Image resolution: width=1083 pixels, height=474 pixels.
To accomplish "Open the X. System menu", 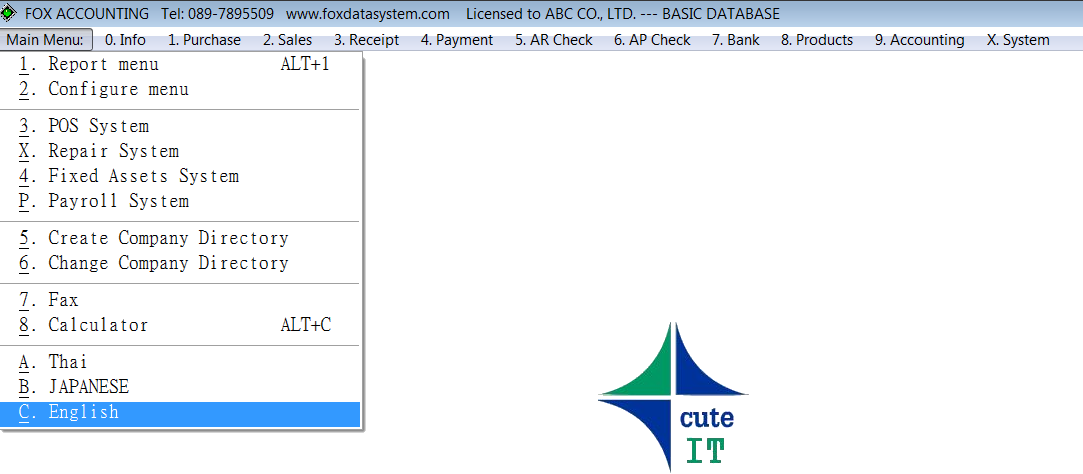I will [1018, 40].
